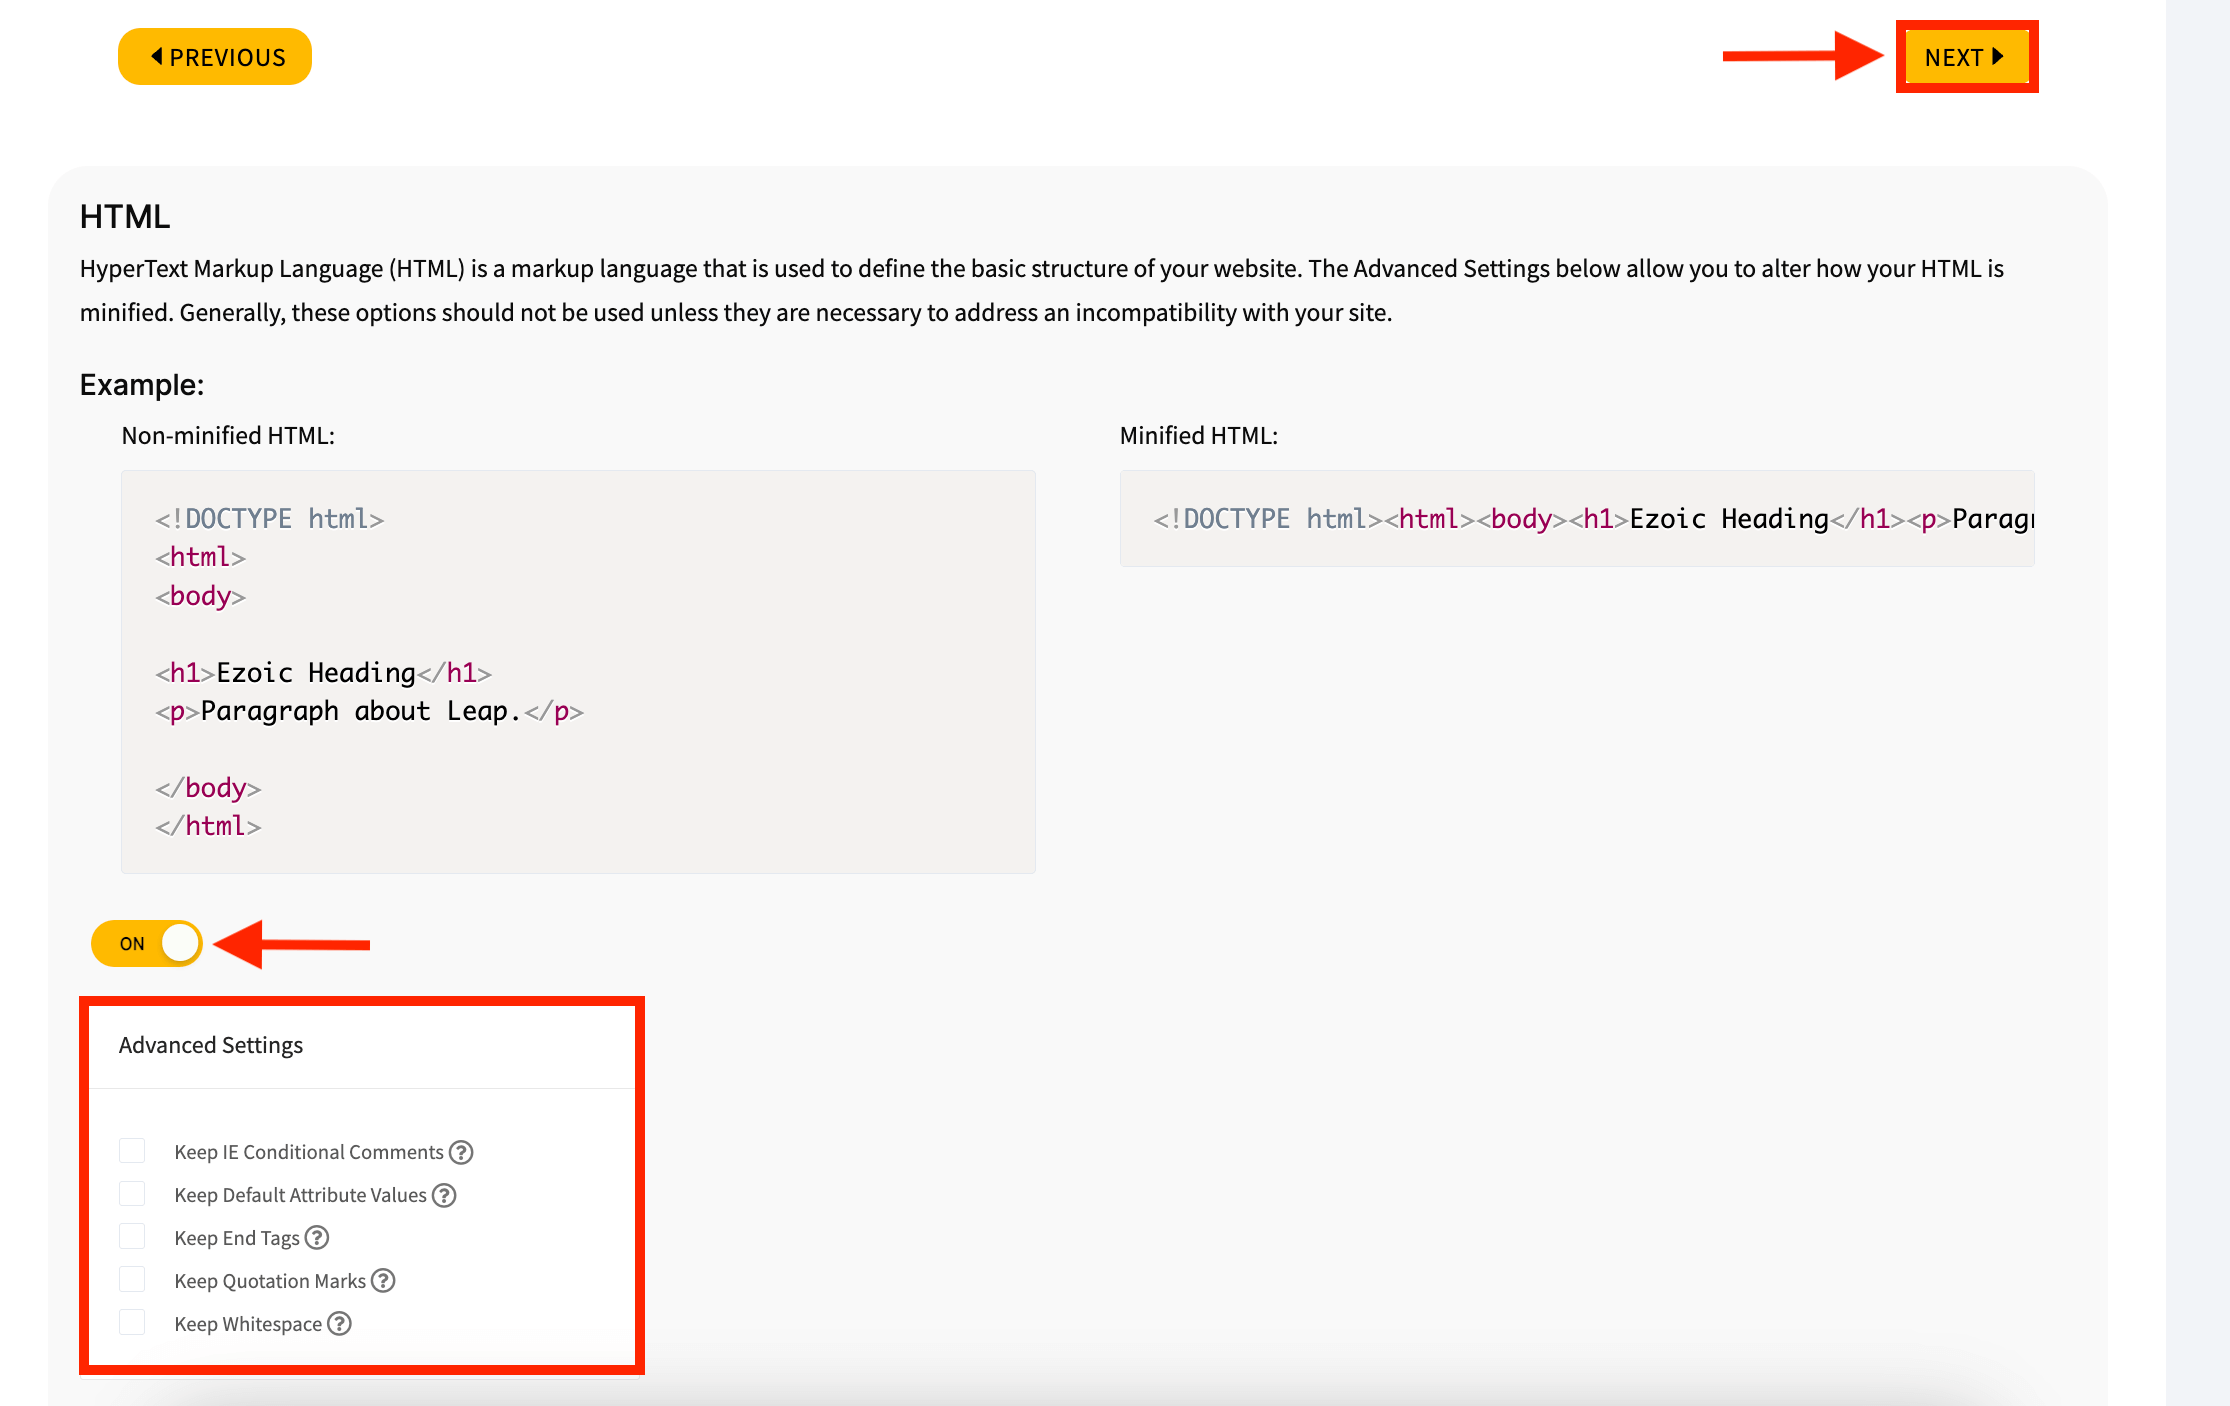Image resolution: width=2230 pixels, height=1406 pixels.
Task: Click the HTML section heading
Action: [125, 216]
